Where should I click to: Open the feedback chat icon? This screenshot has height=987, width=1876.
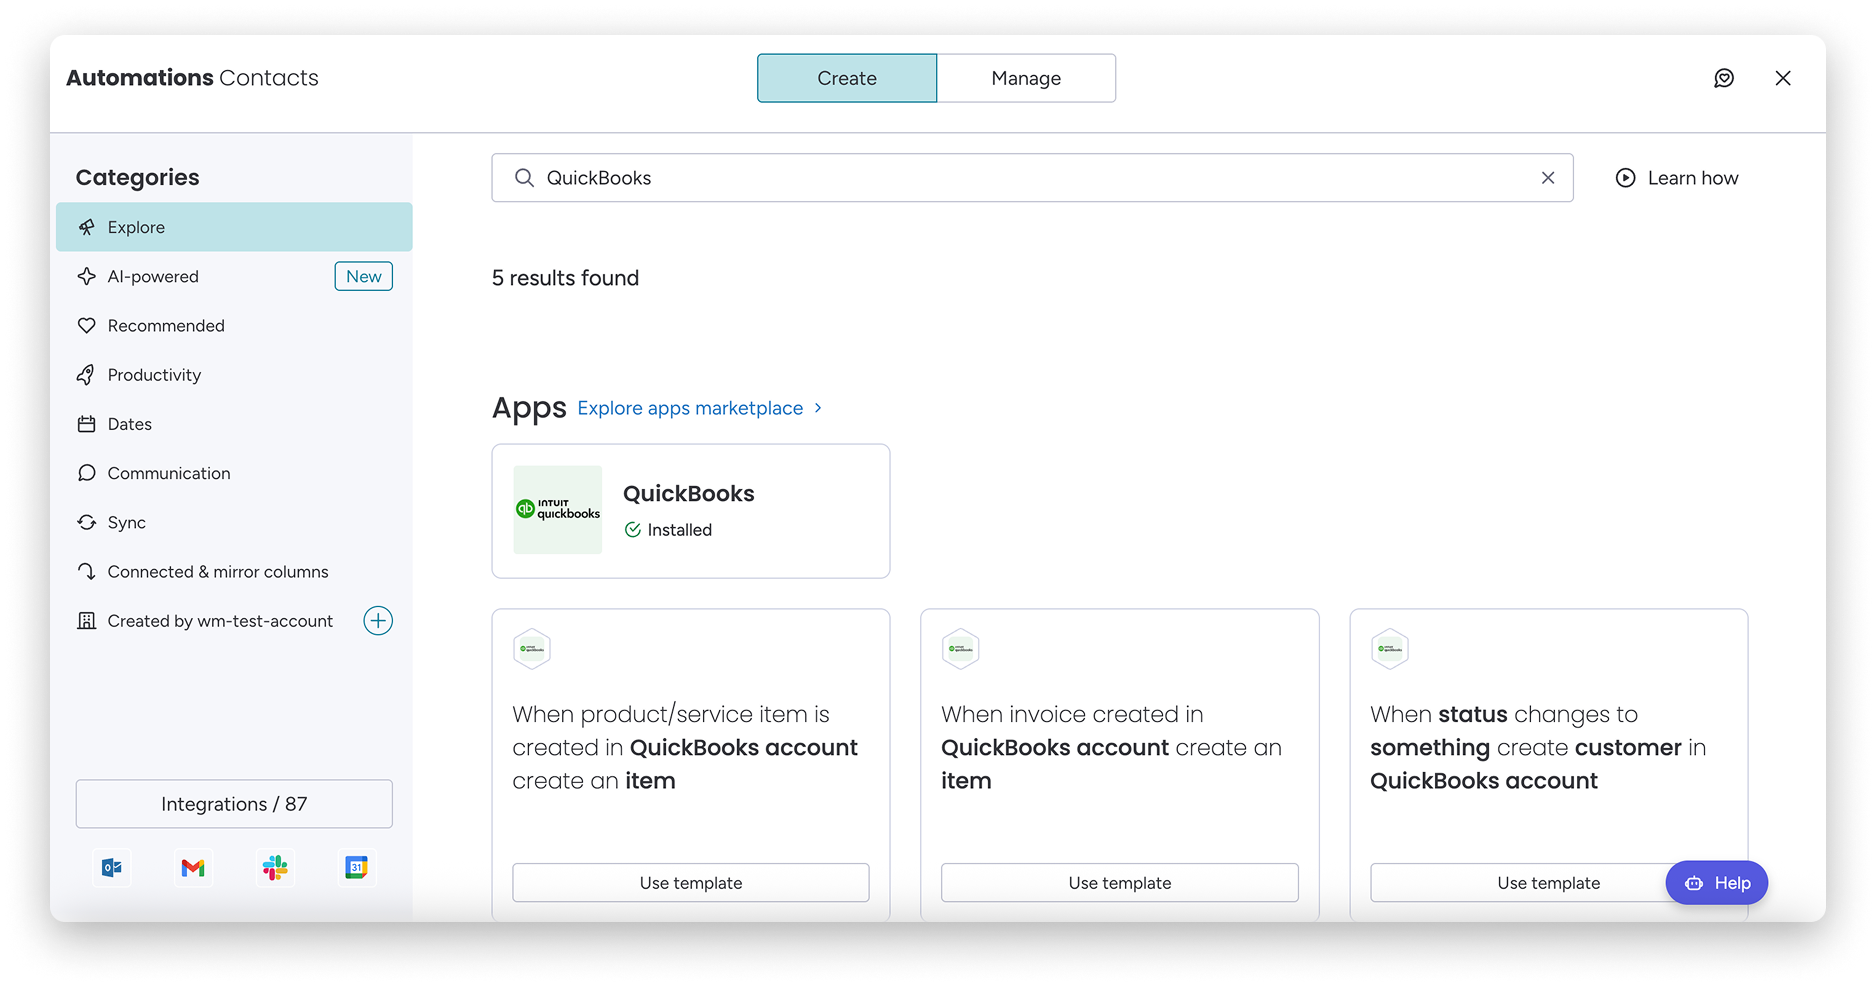[1724, 78]
